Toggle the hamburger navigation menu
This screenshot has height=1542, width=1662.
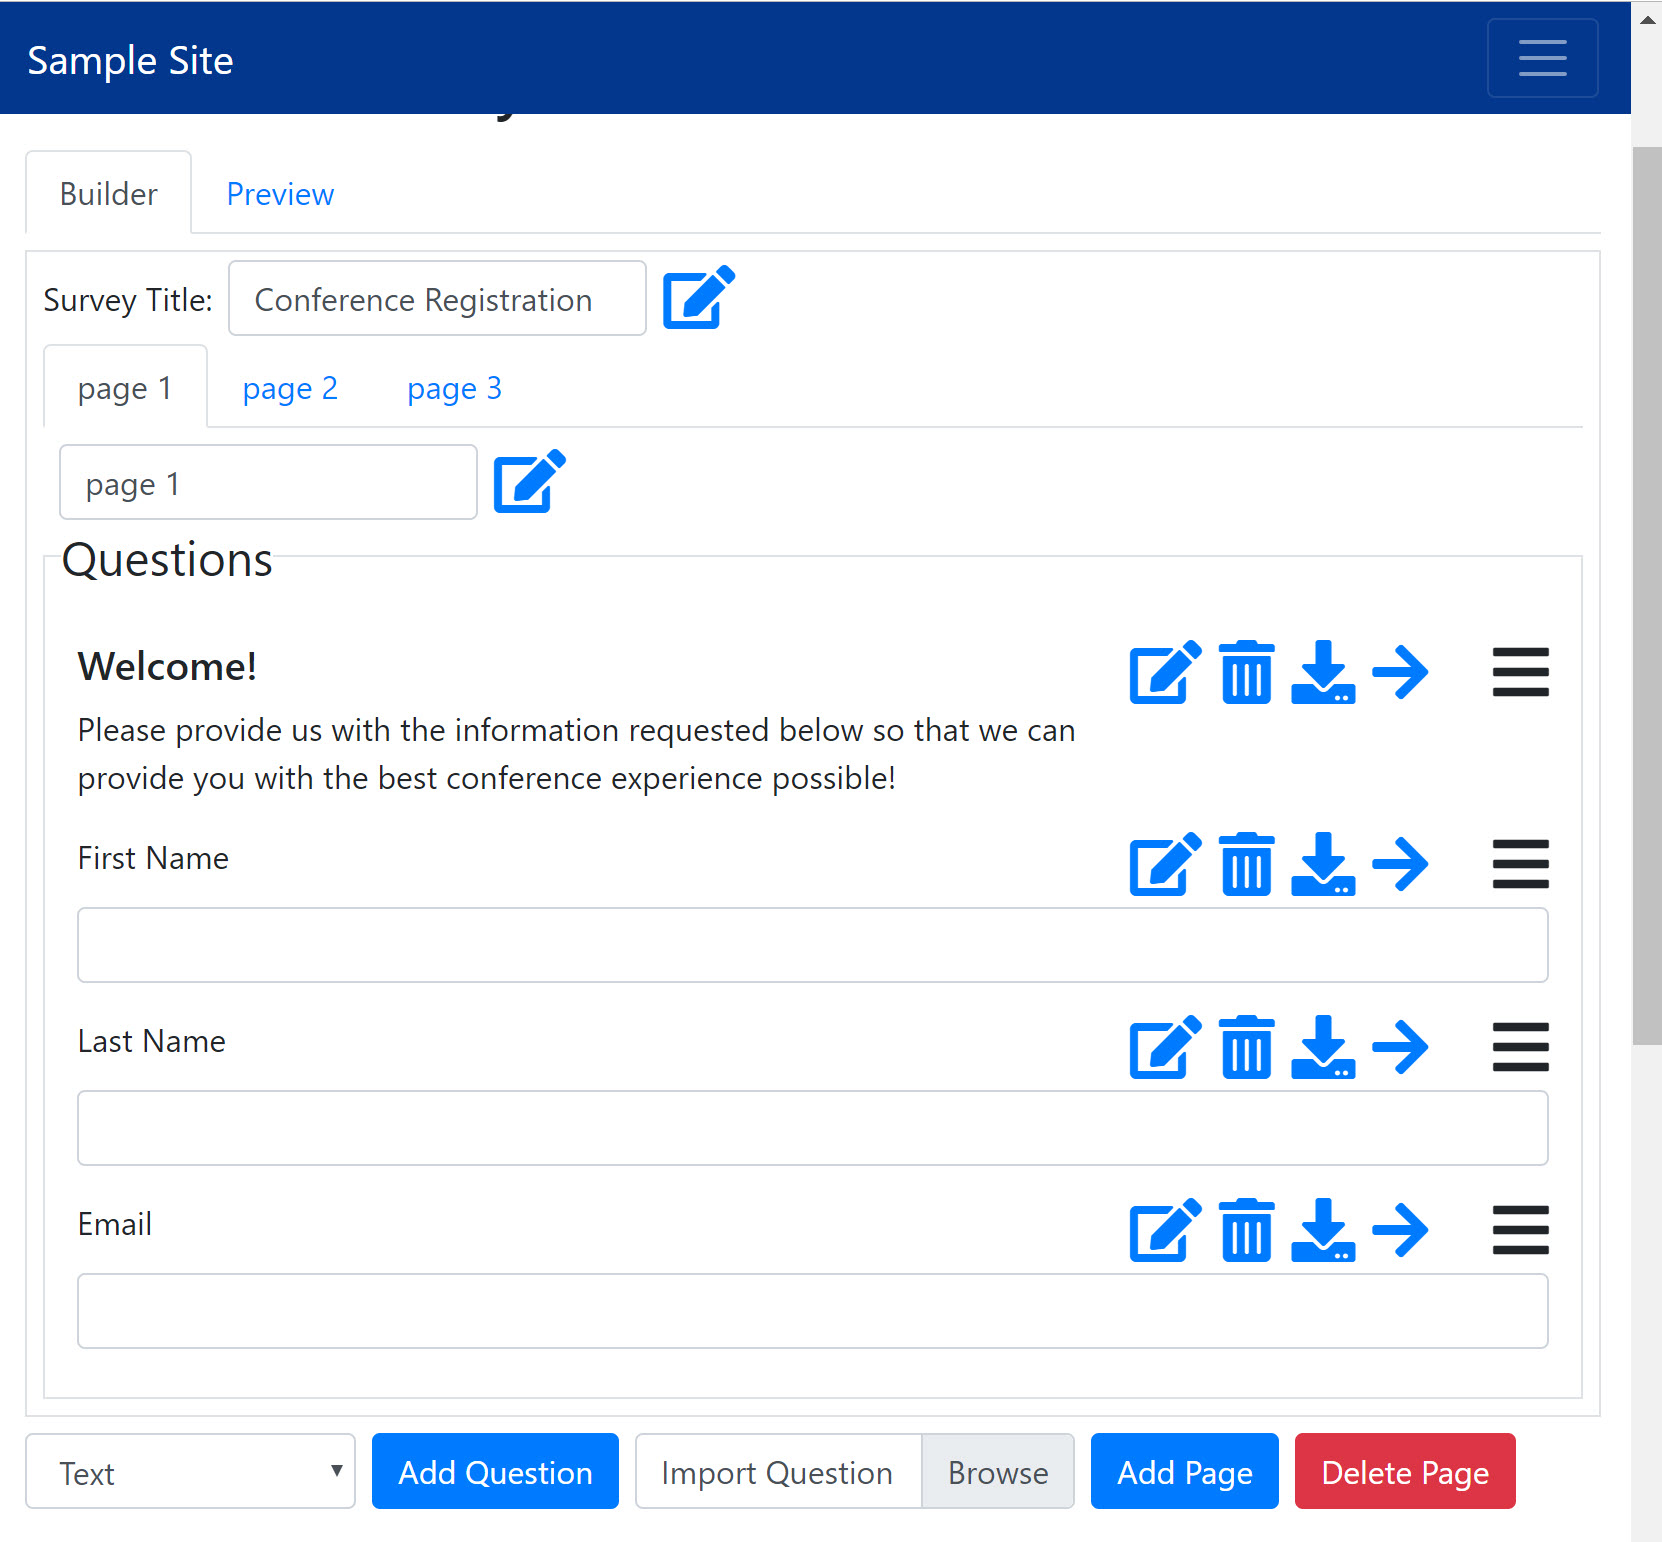[x=1542, y=58]
